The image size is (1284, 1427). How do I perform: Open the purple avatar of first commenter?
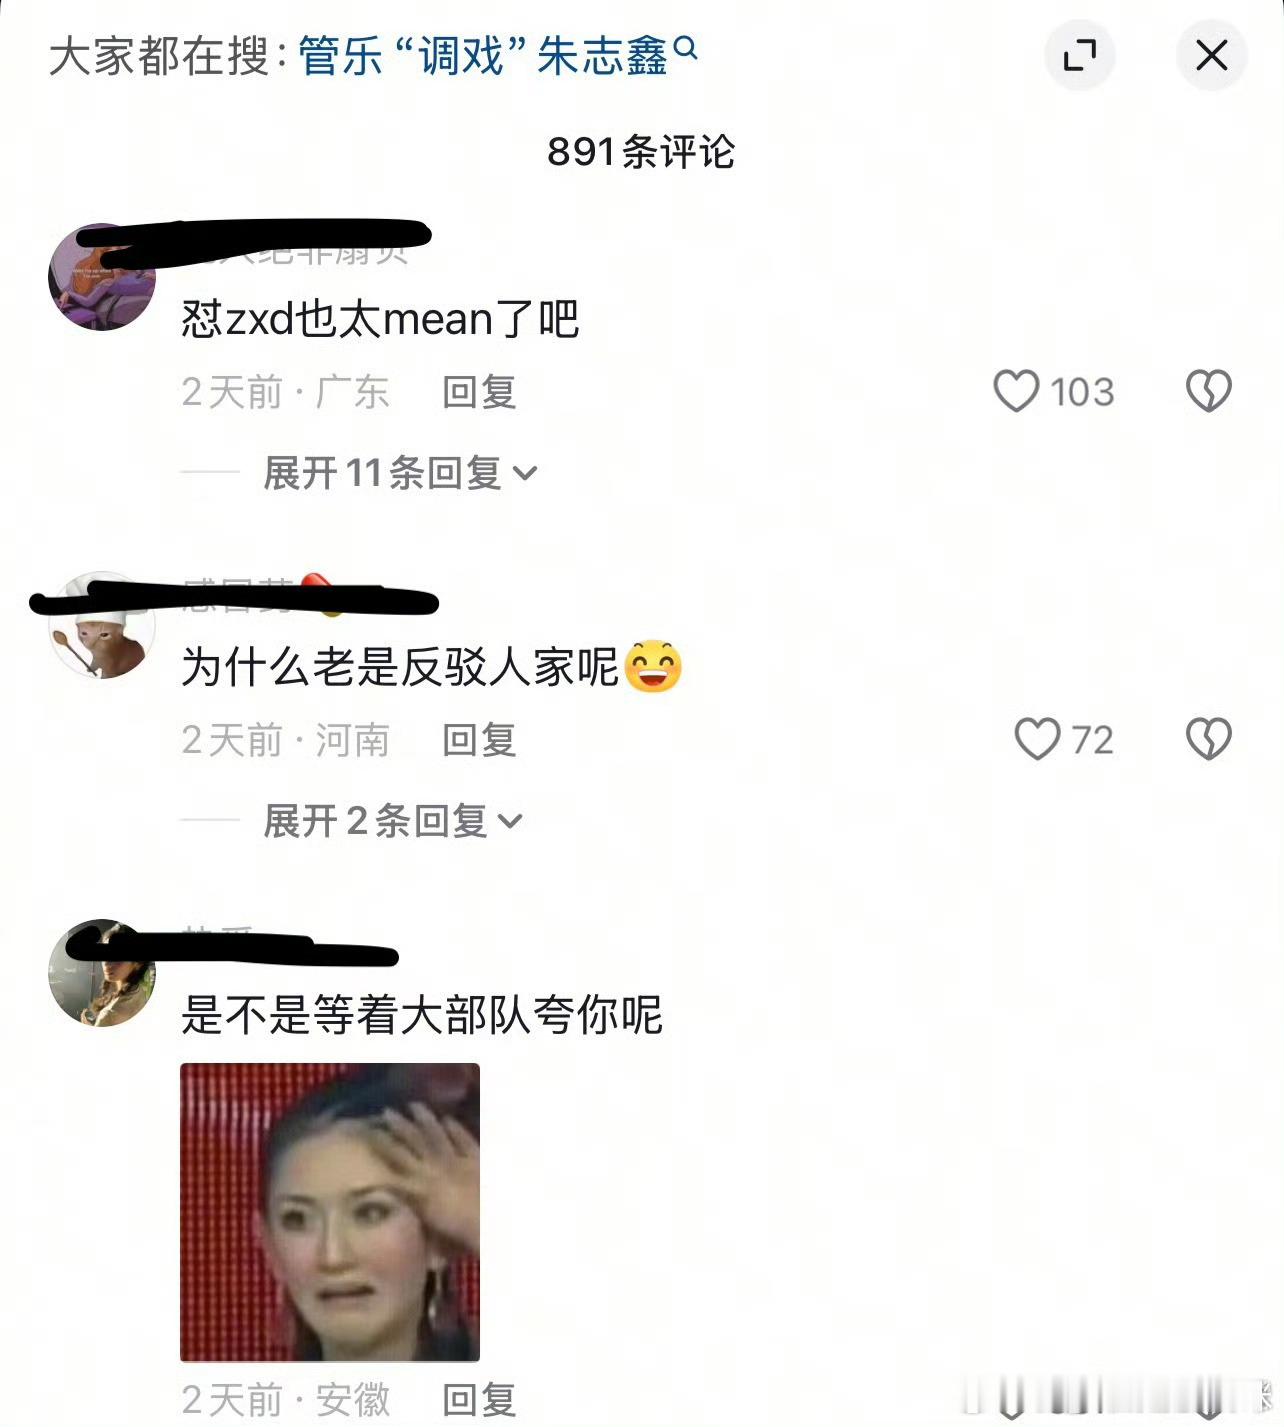tap(102, 277)
